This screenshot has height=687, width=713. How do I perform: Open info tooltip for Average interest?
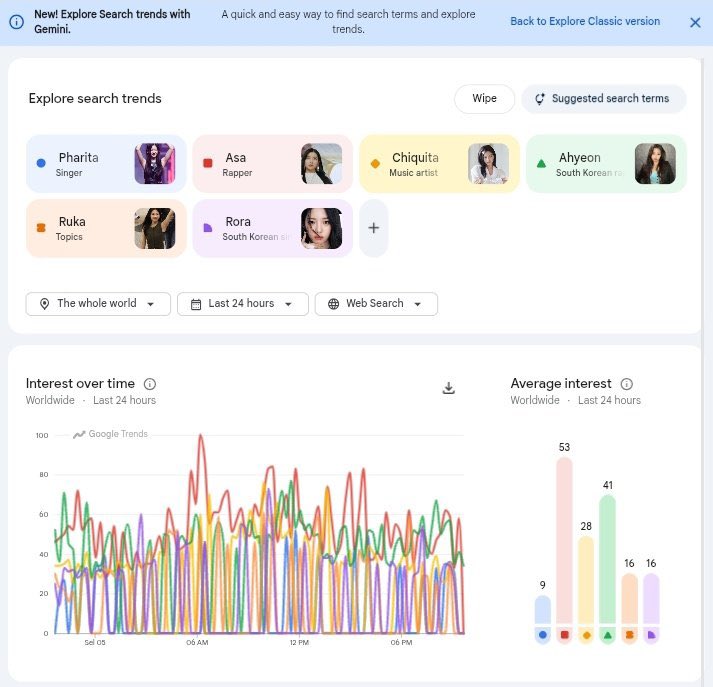tap(627, 384)
